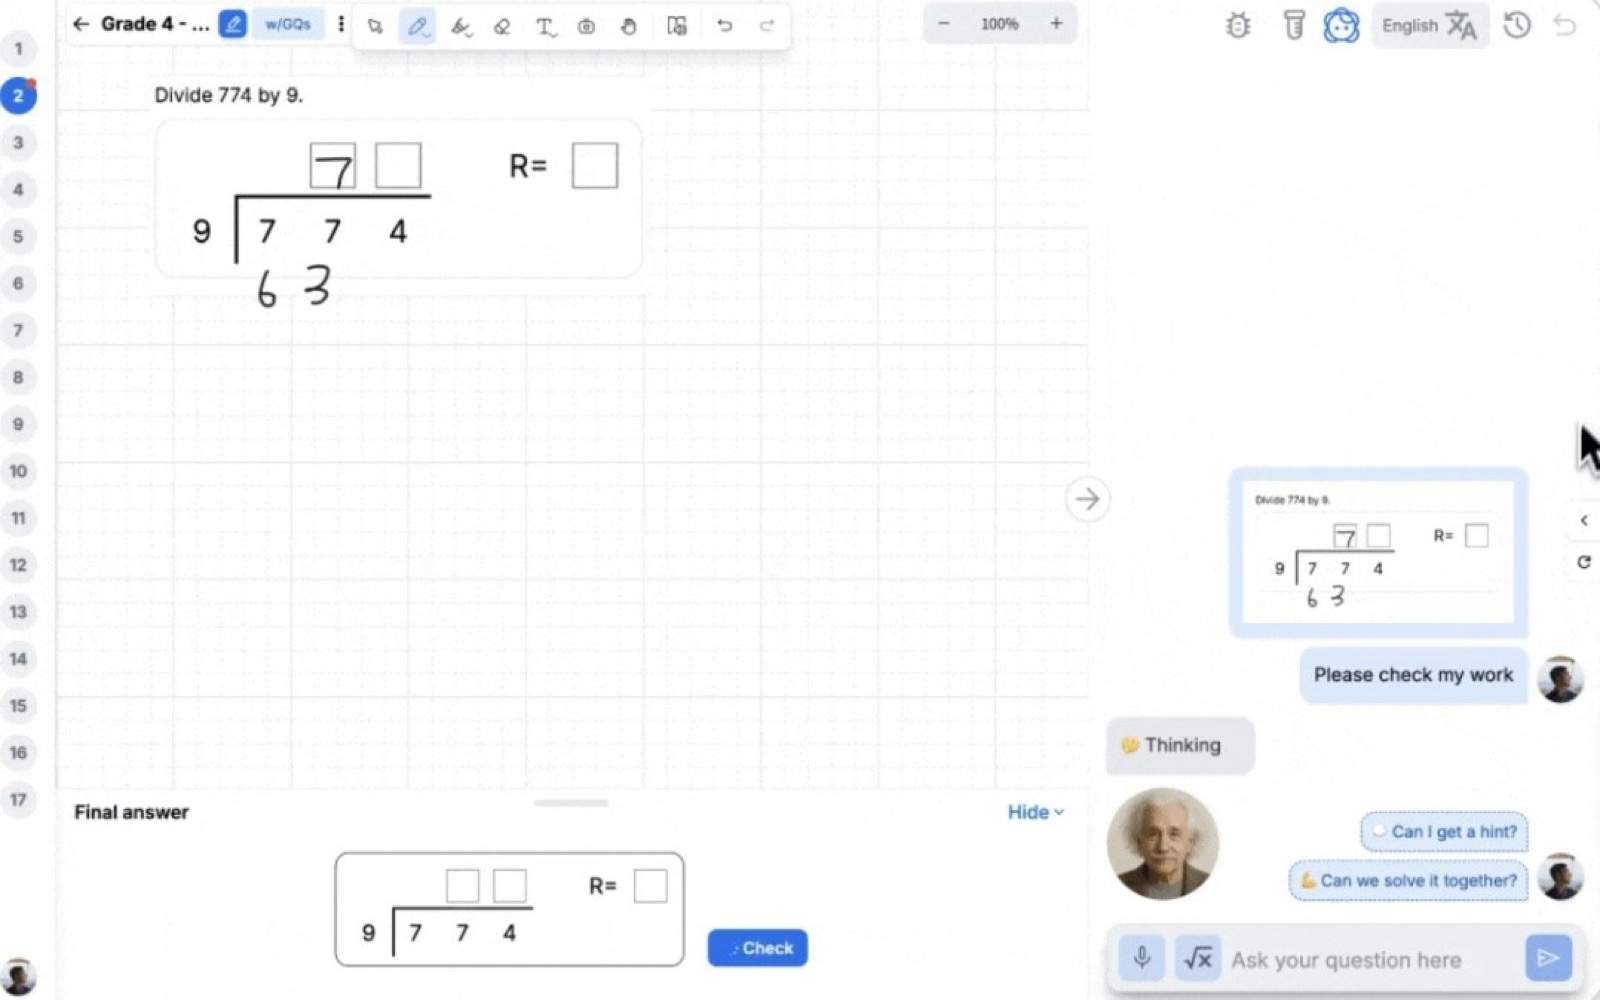1600x1000 pixels.
Task: Click the canvas remainder R= box
Action: point(595,166)
